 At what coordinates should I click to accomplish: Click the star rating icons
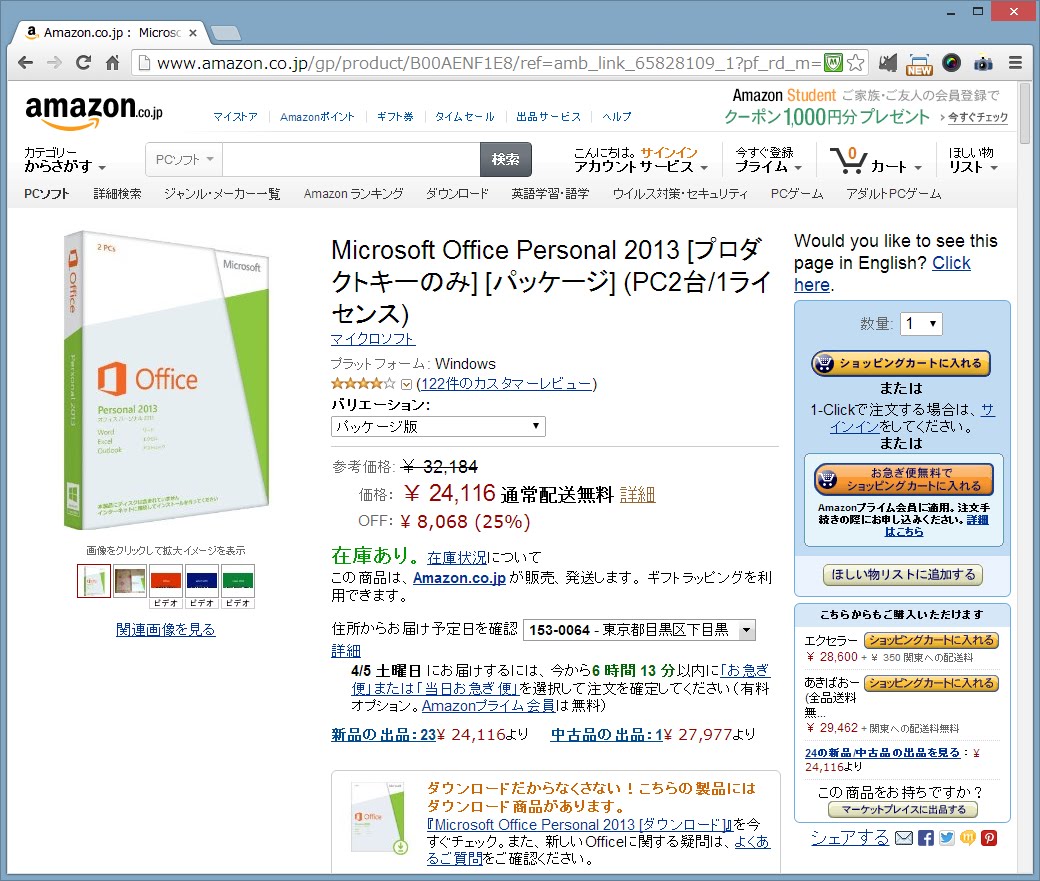point(363,383)
